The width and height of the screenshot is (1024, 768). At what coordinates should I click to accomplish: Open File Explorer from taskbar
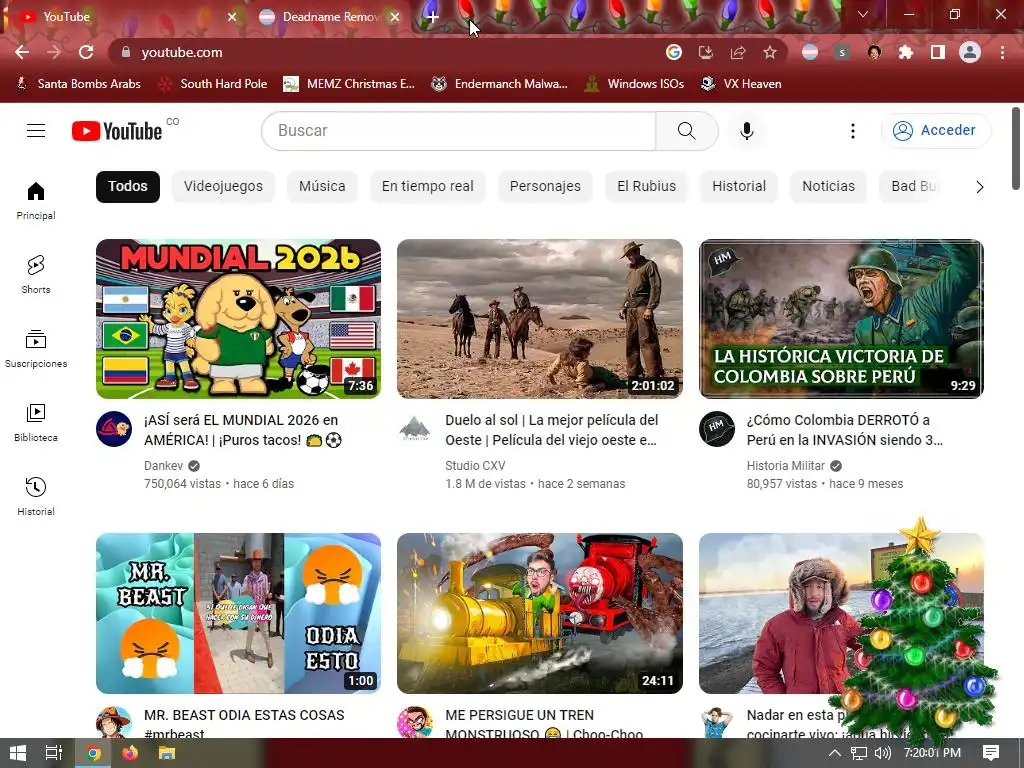(x=167, y=753)
